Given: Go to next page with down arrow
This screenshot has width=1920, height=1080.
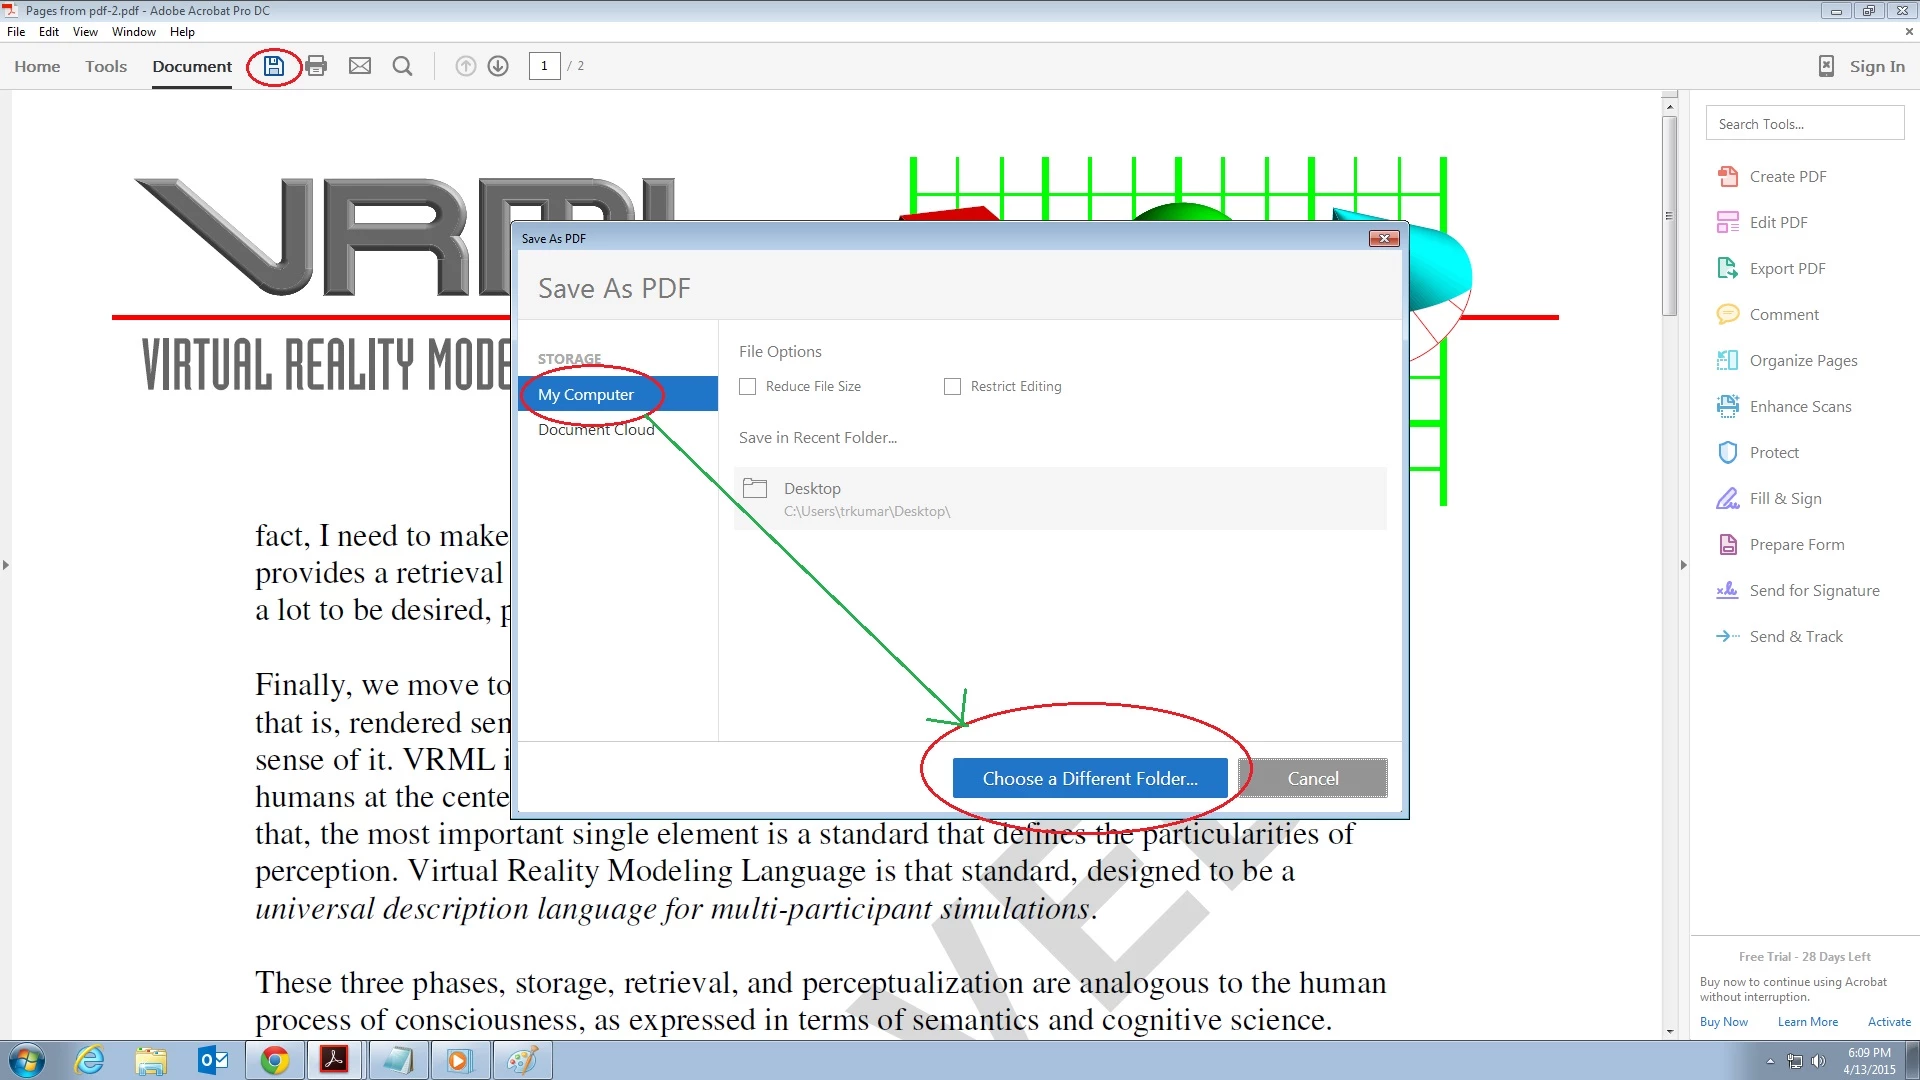Looking at the screenshot, I should pyautogui.click(x=498, y=66).
